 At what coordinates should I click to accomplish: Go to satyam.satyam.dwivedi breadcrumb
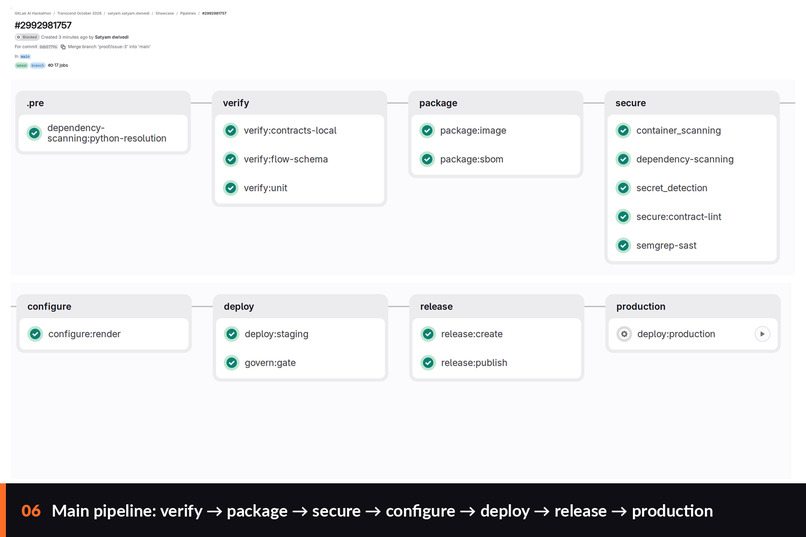pos(129,13)
